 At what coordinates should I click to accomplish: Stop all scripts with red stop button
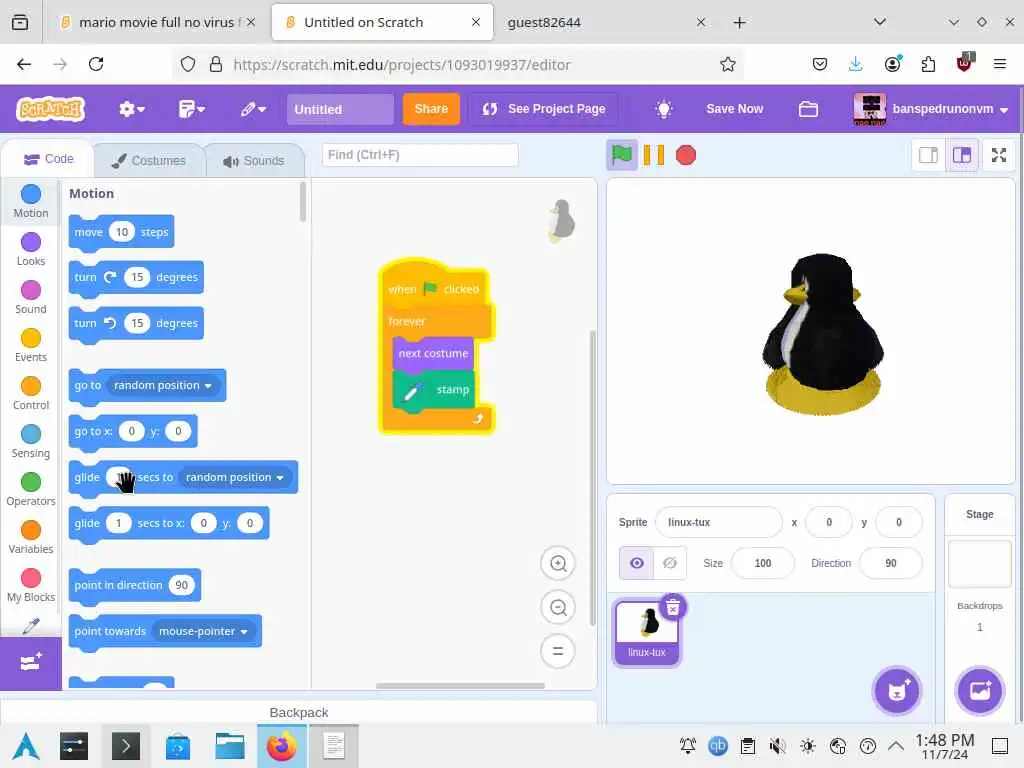coord(686,155)
